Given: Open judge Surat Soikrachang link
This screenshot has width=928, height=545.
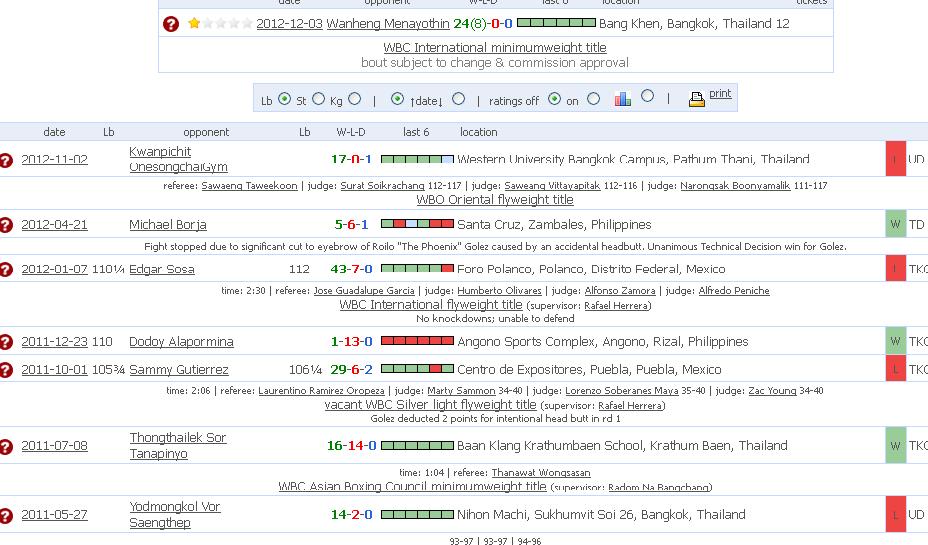Looking at the screenshot, I should click(382, 186).
